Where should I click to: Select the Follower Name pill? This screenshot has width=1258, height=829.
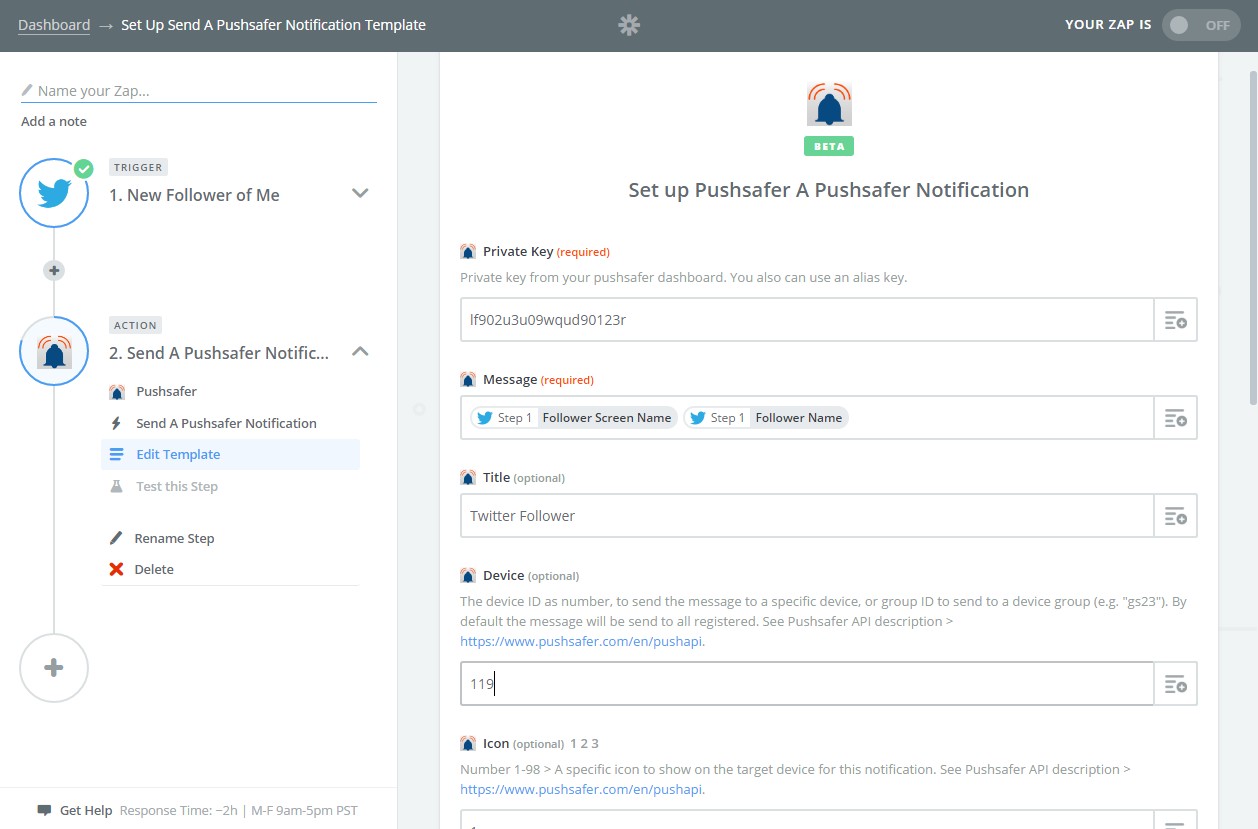point(766,418)
